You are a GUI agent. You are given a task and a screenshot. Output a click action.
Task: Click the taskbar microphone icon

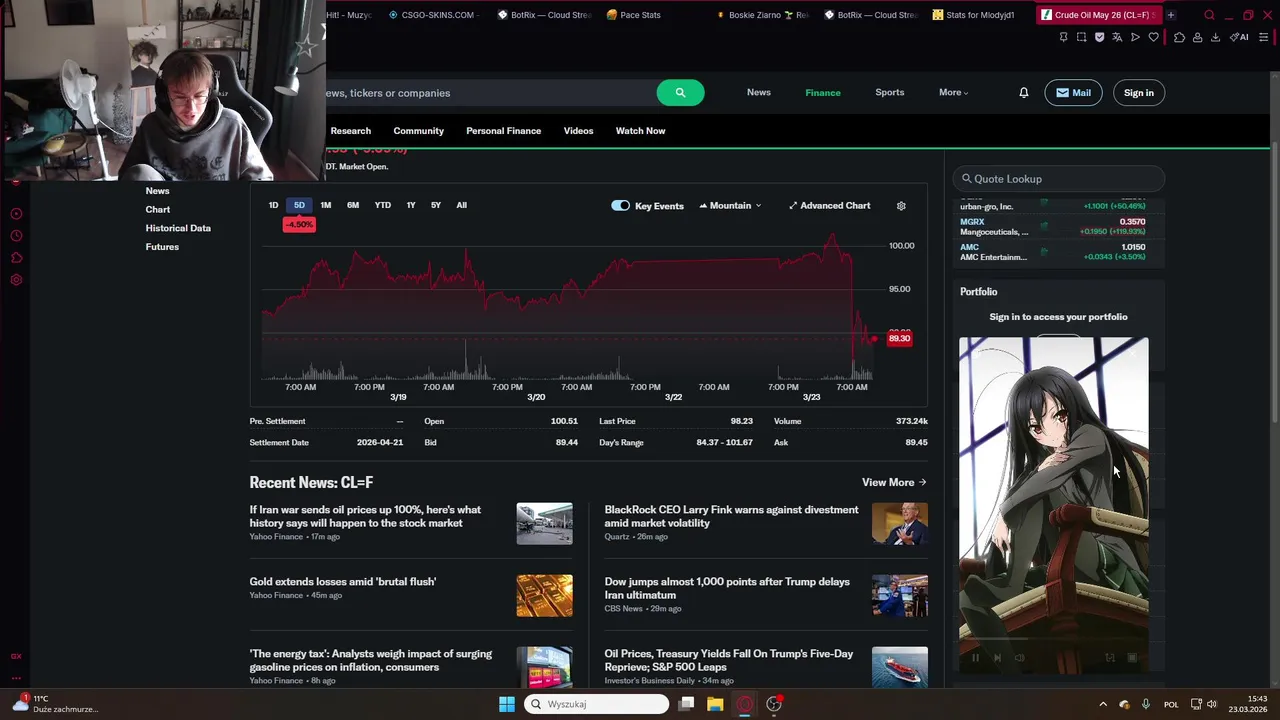pyautogui.click(x=1146, y=704)
